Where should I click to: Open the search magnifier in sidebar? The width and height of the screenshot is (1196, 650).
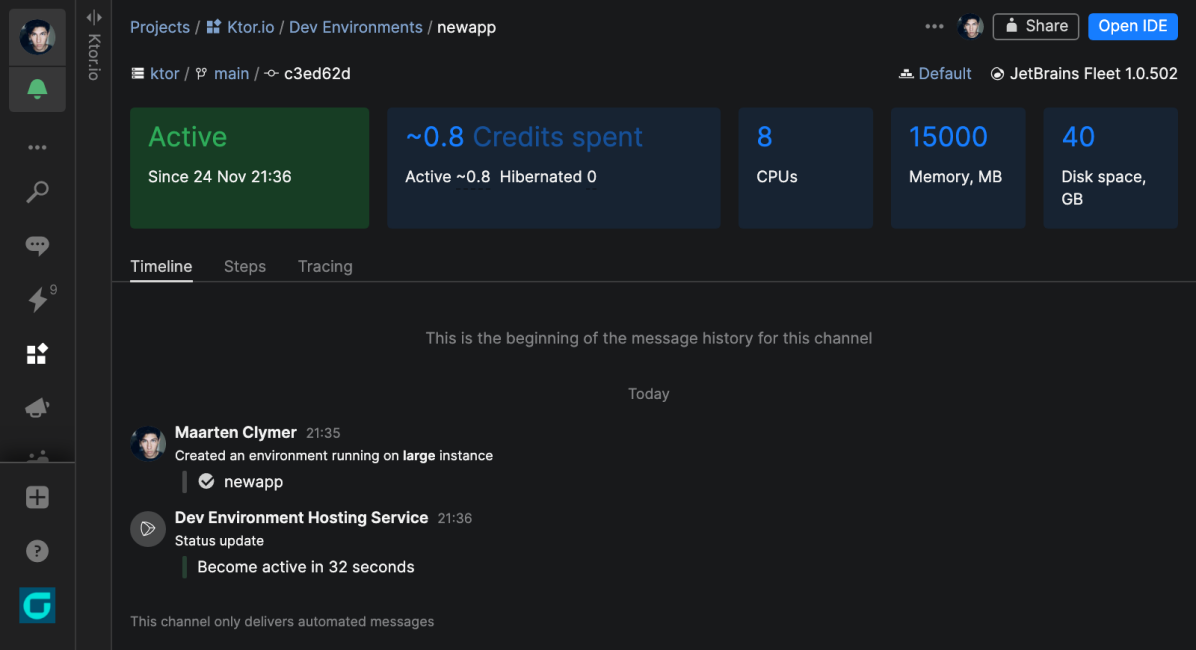pos(37,192)
